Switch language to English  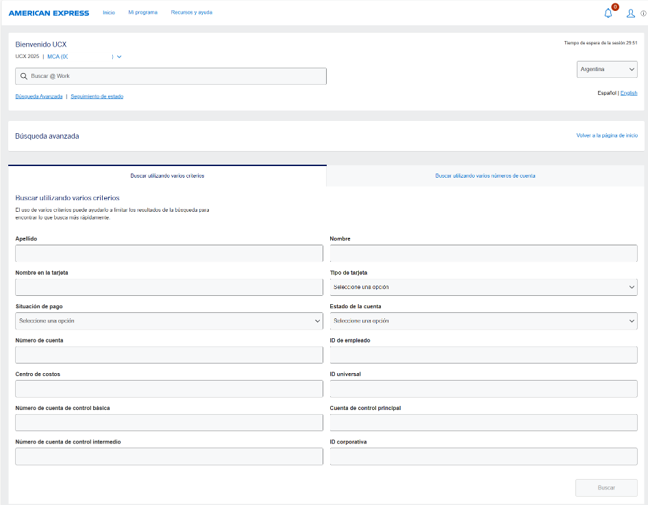point(629,93)
